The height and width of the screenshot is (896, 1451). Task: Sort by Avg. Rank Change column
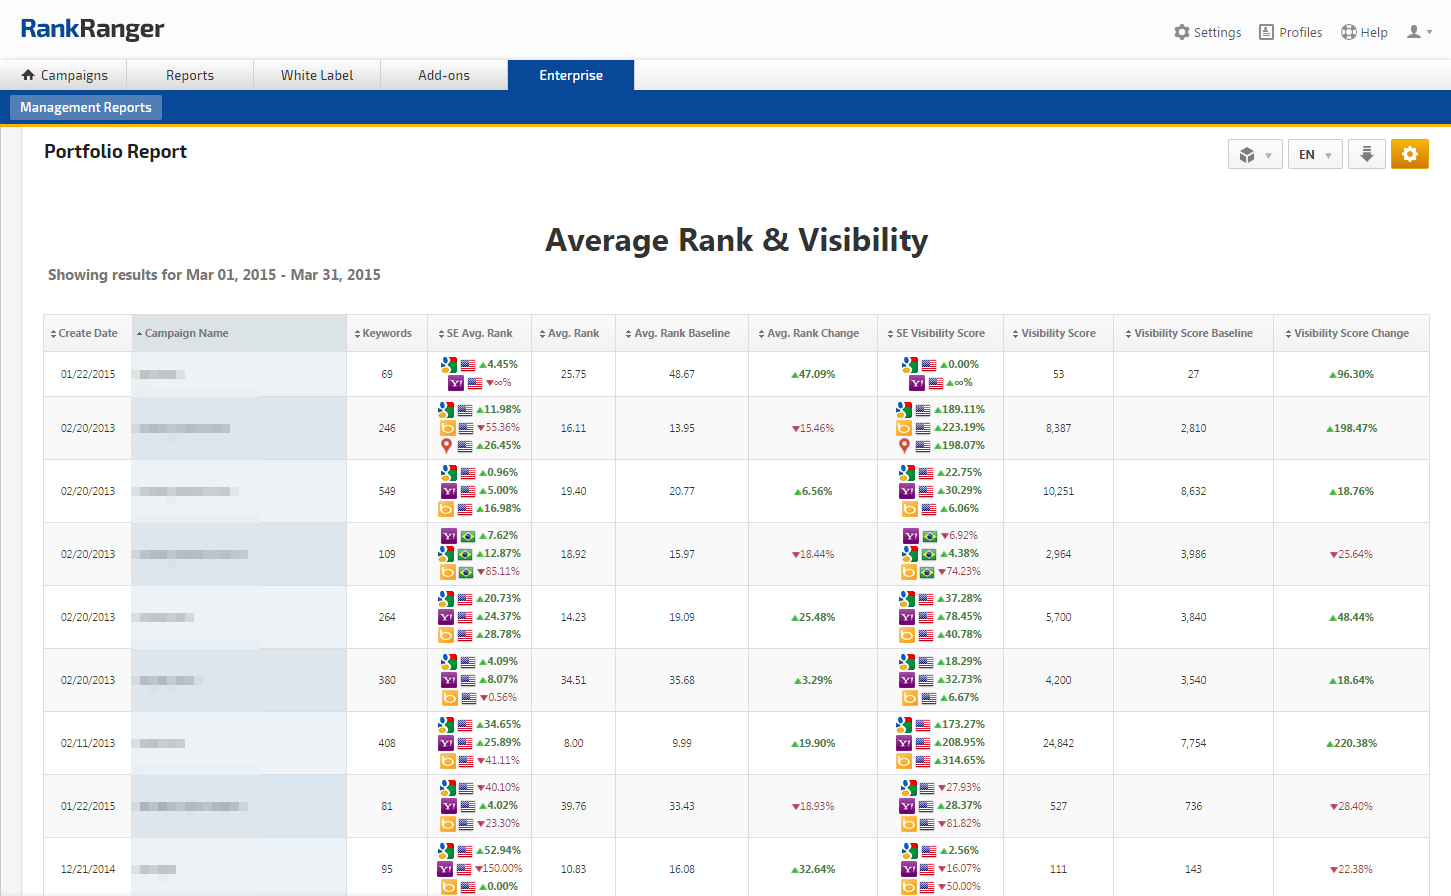click(812, 333)
